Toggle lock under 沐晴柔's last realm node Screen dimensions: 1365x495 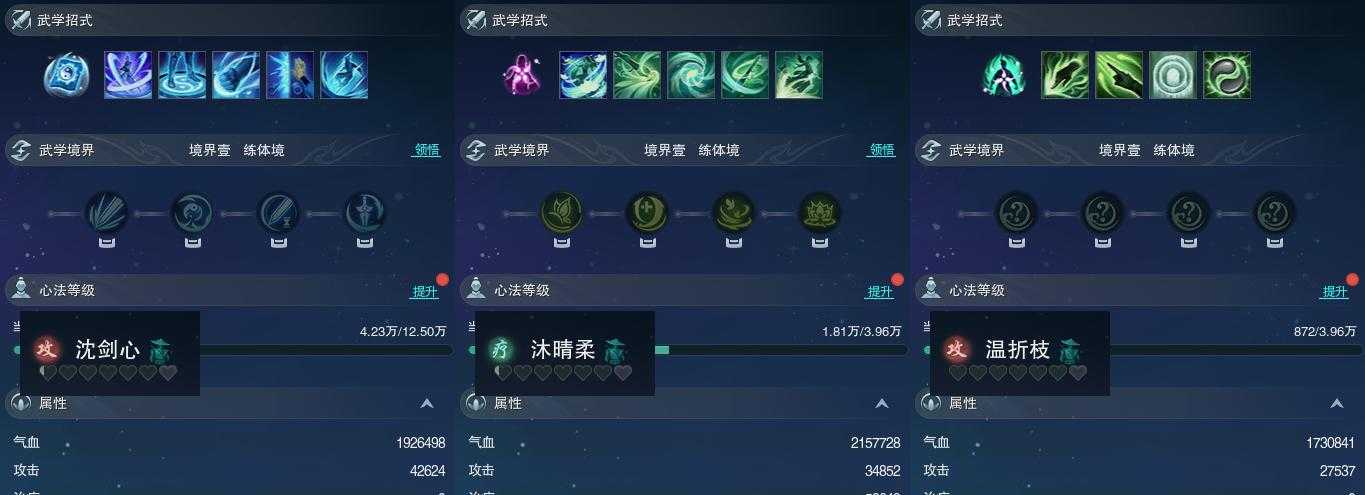(820, 242)
